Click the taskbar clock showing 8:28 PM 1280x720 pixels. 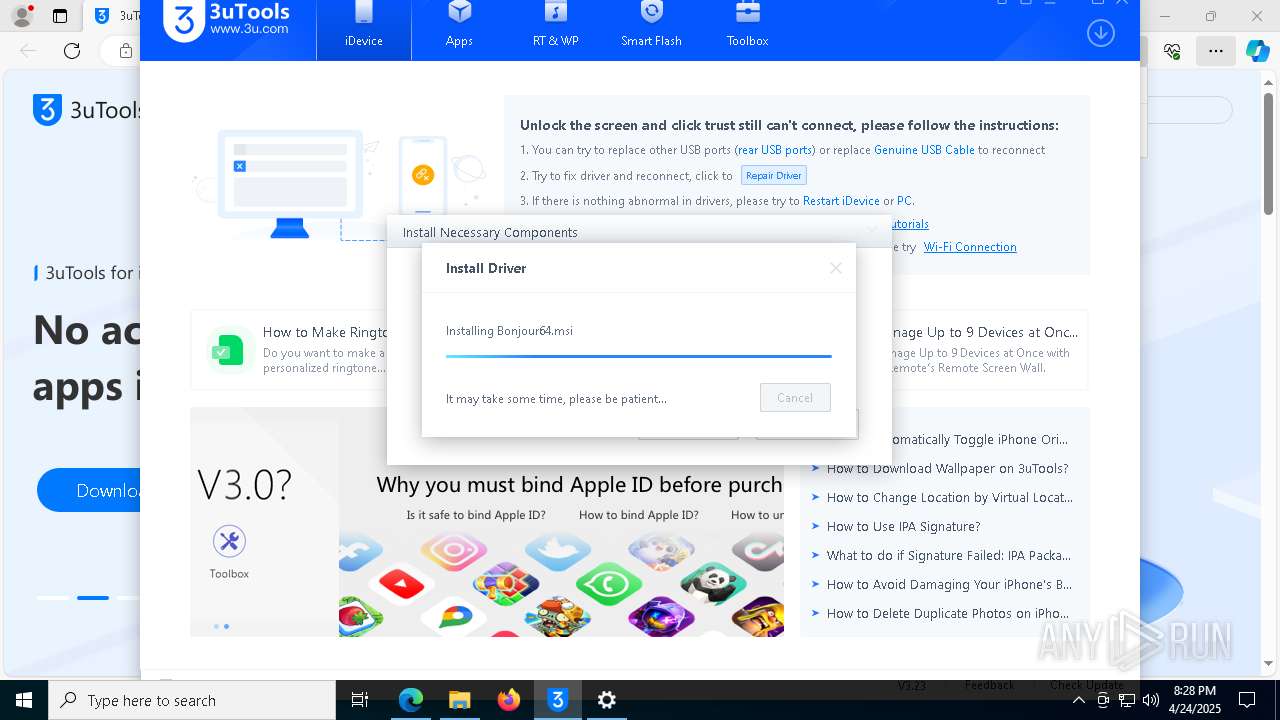click(x=1195, y=700)
